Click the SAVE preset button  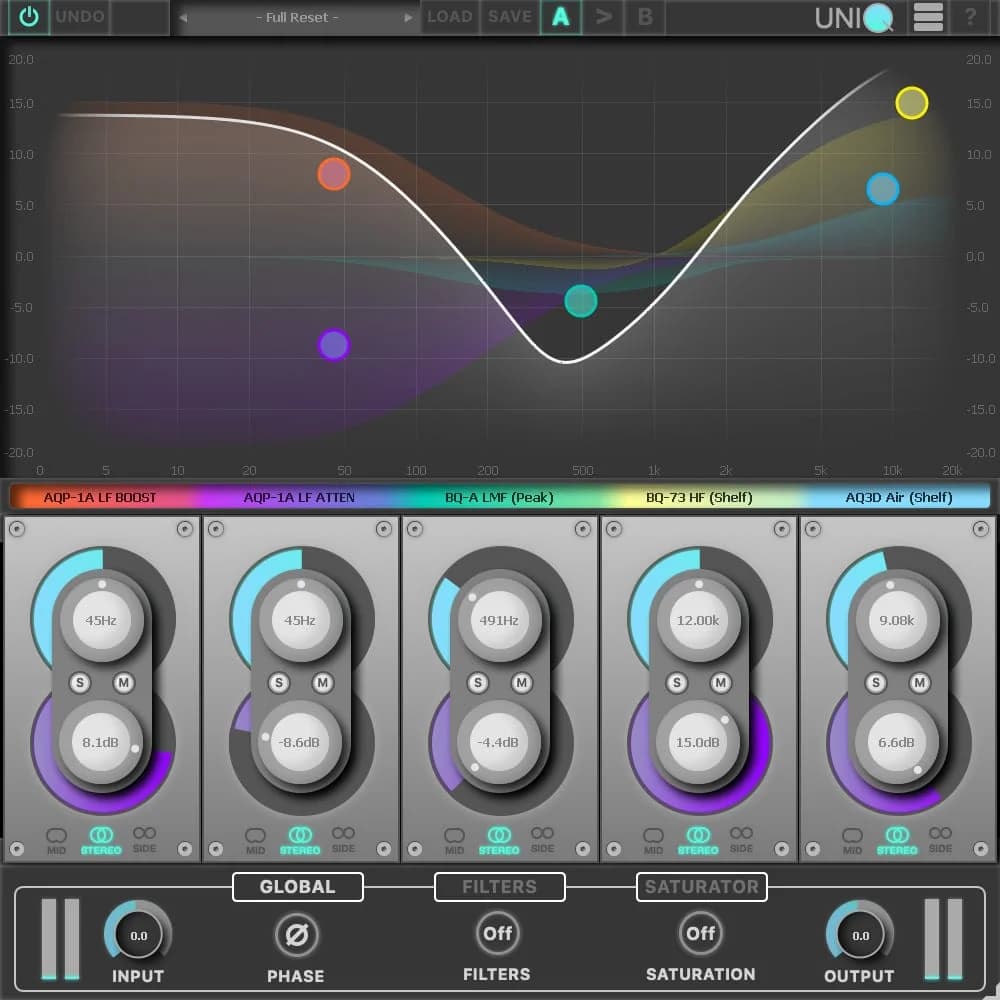[x=510, y=17]
